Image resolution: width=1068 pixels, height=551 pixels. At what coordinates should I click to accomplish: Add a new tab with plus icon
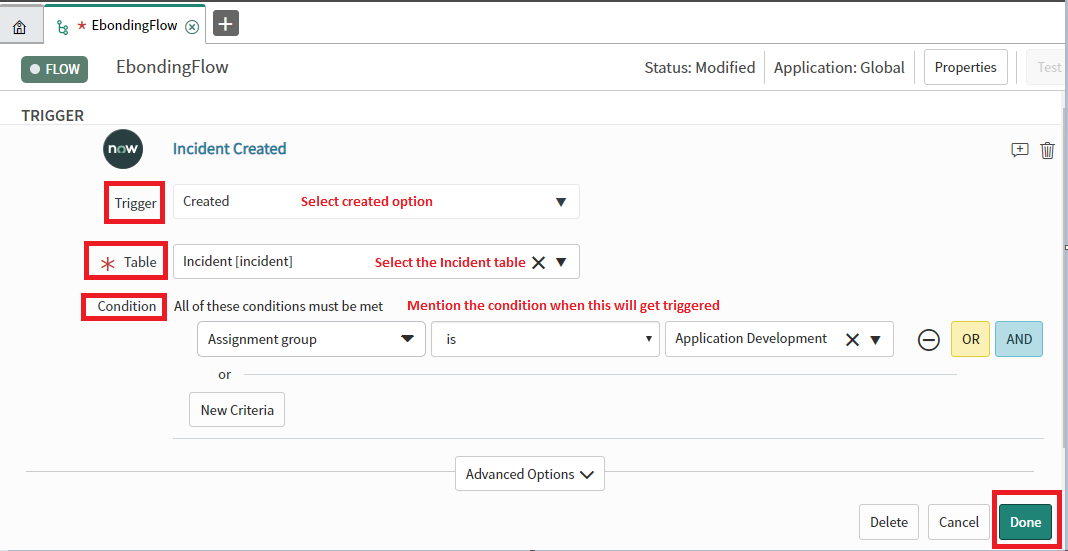[226, 24]
